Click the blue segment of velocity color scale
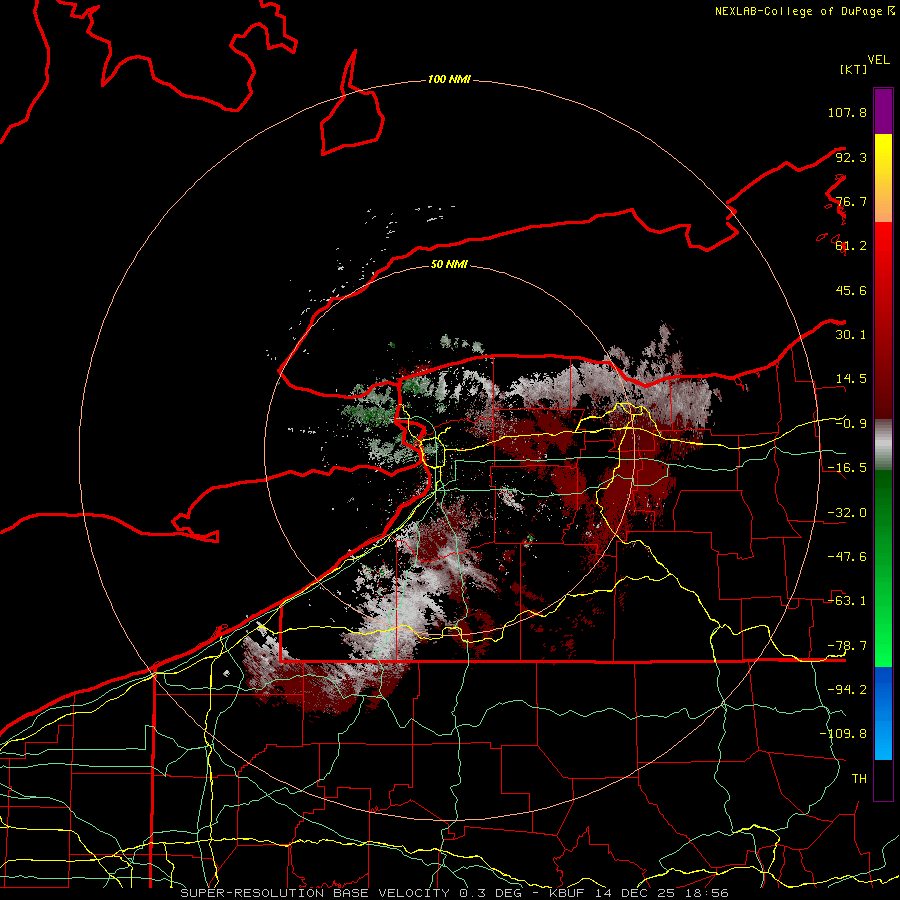 (883, 713)
